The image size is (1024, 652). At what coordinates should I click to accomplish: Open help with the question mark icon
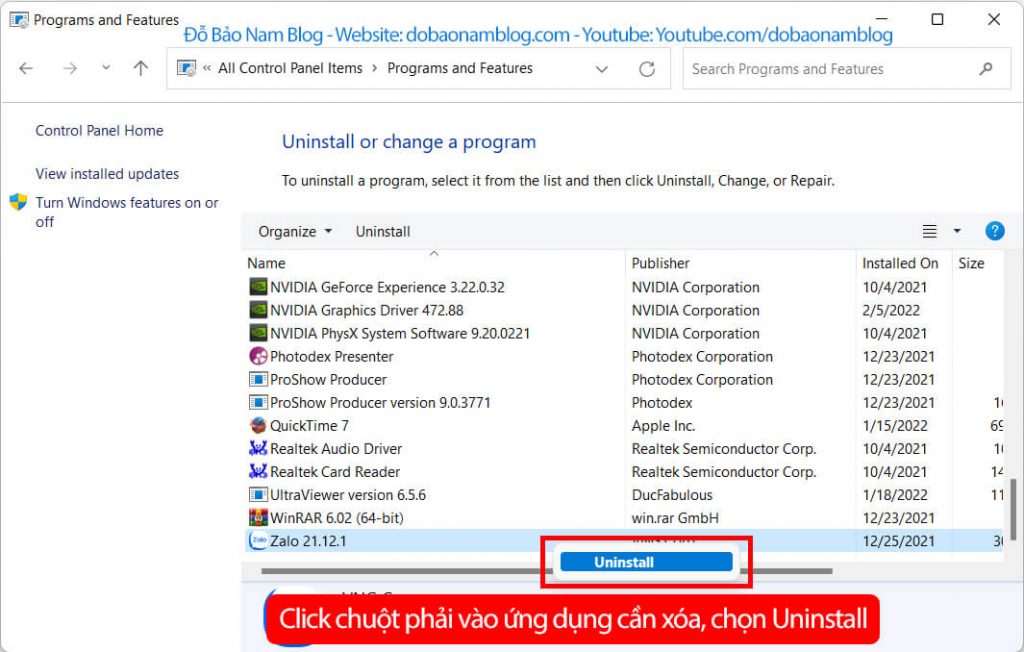point(994,231)
